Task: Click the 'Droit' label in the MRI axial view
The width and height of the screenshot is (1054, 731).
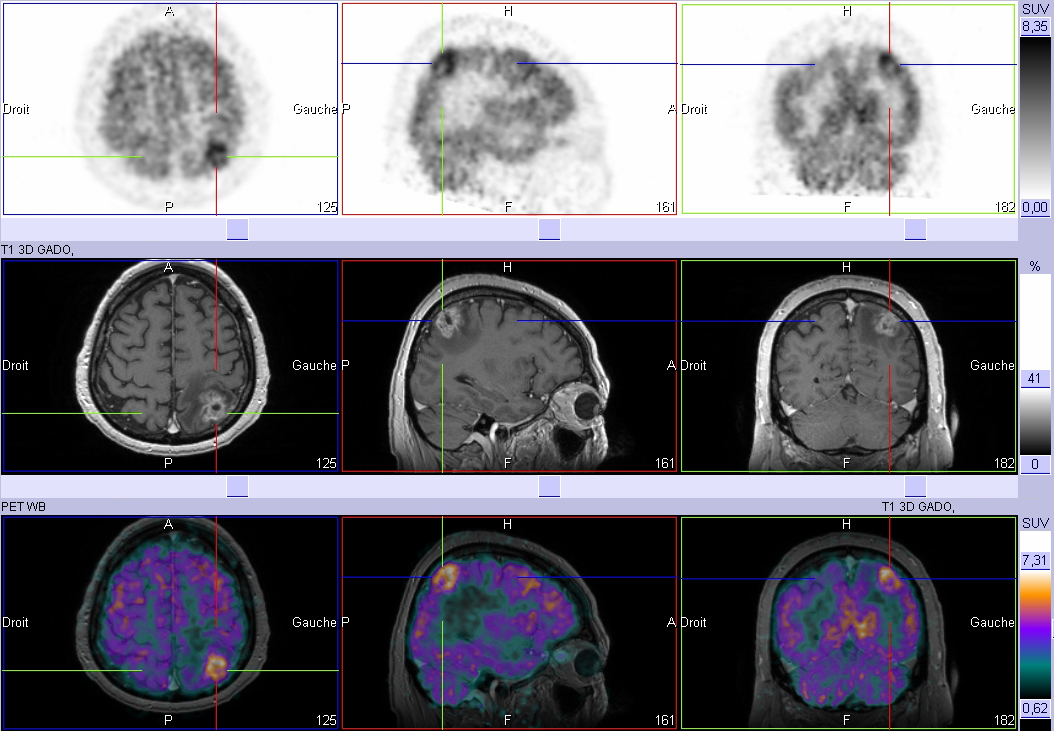Action: 15,366
